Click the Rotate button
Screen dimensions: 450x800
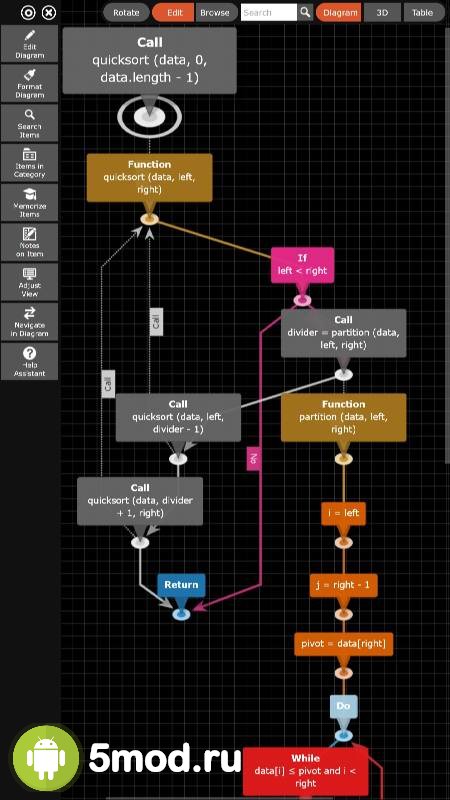(x=127, y=12)
